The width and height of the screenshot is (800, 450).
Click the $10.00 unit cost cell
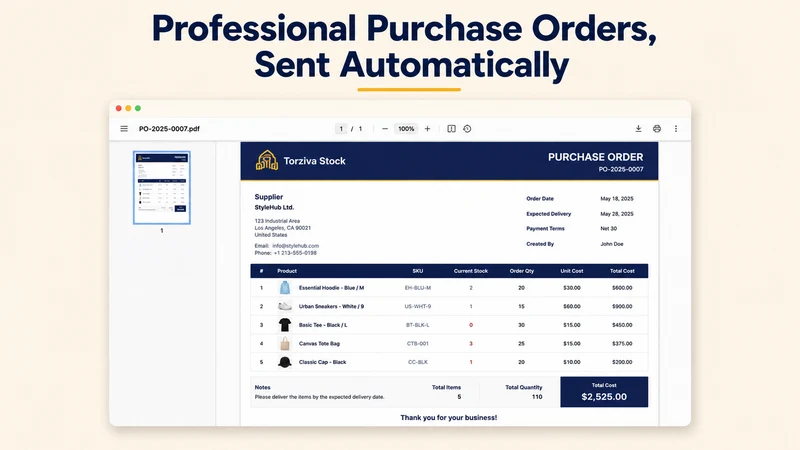[571, 362]
